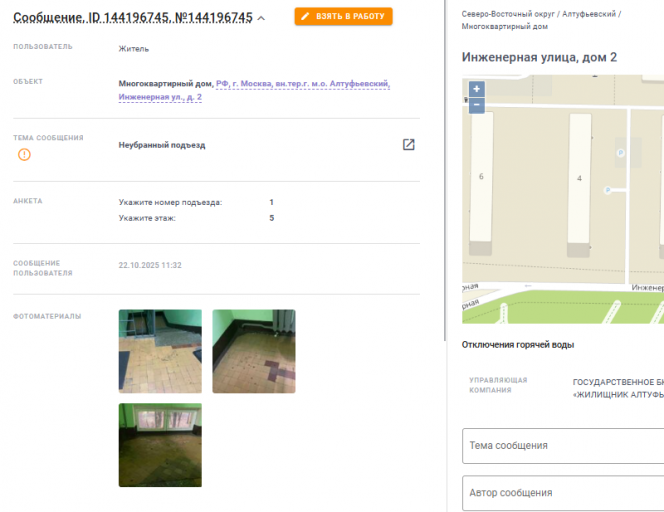Viewport: 664px width, 512px height.
Task: Click the vertical scrollbar of message panel
Action: pyautogui.click(x=445, y=170)
